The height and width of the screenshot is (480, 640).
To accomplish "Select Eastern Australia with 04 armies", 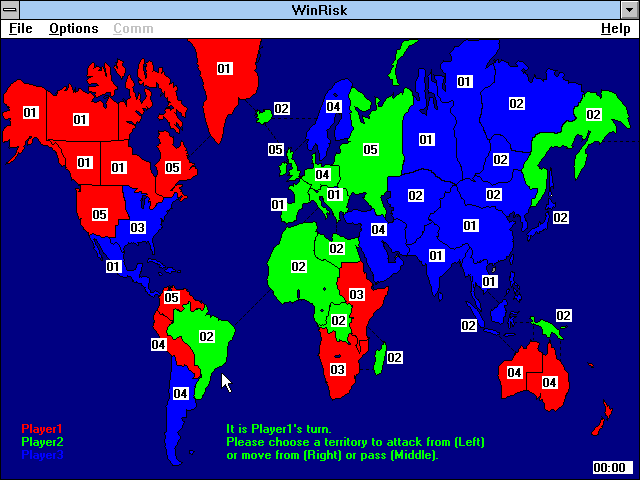I will click(x=549, y=382).
